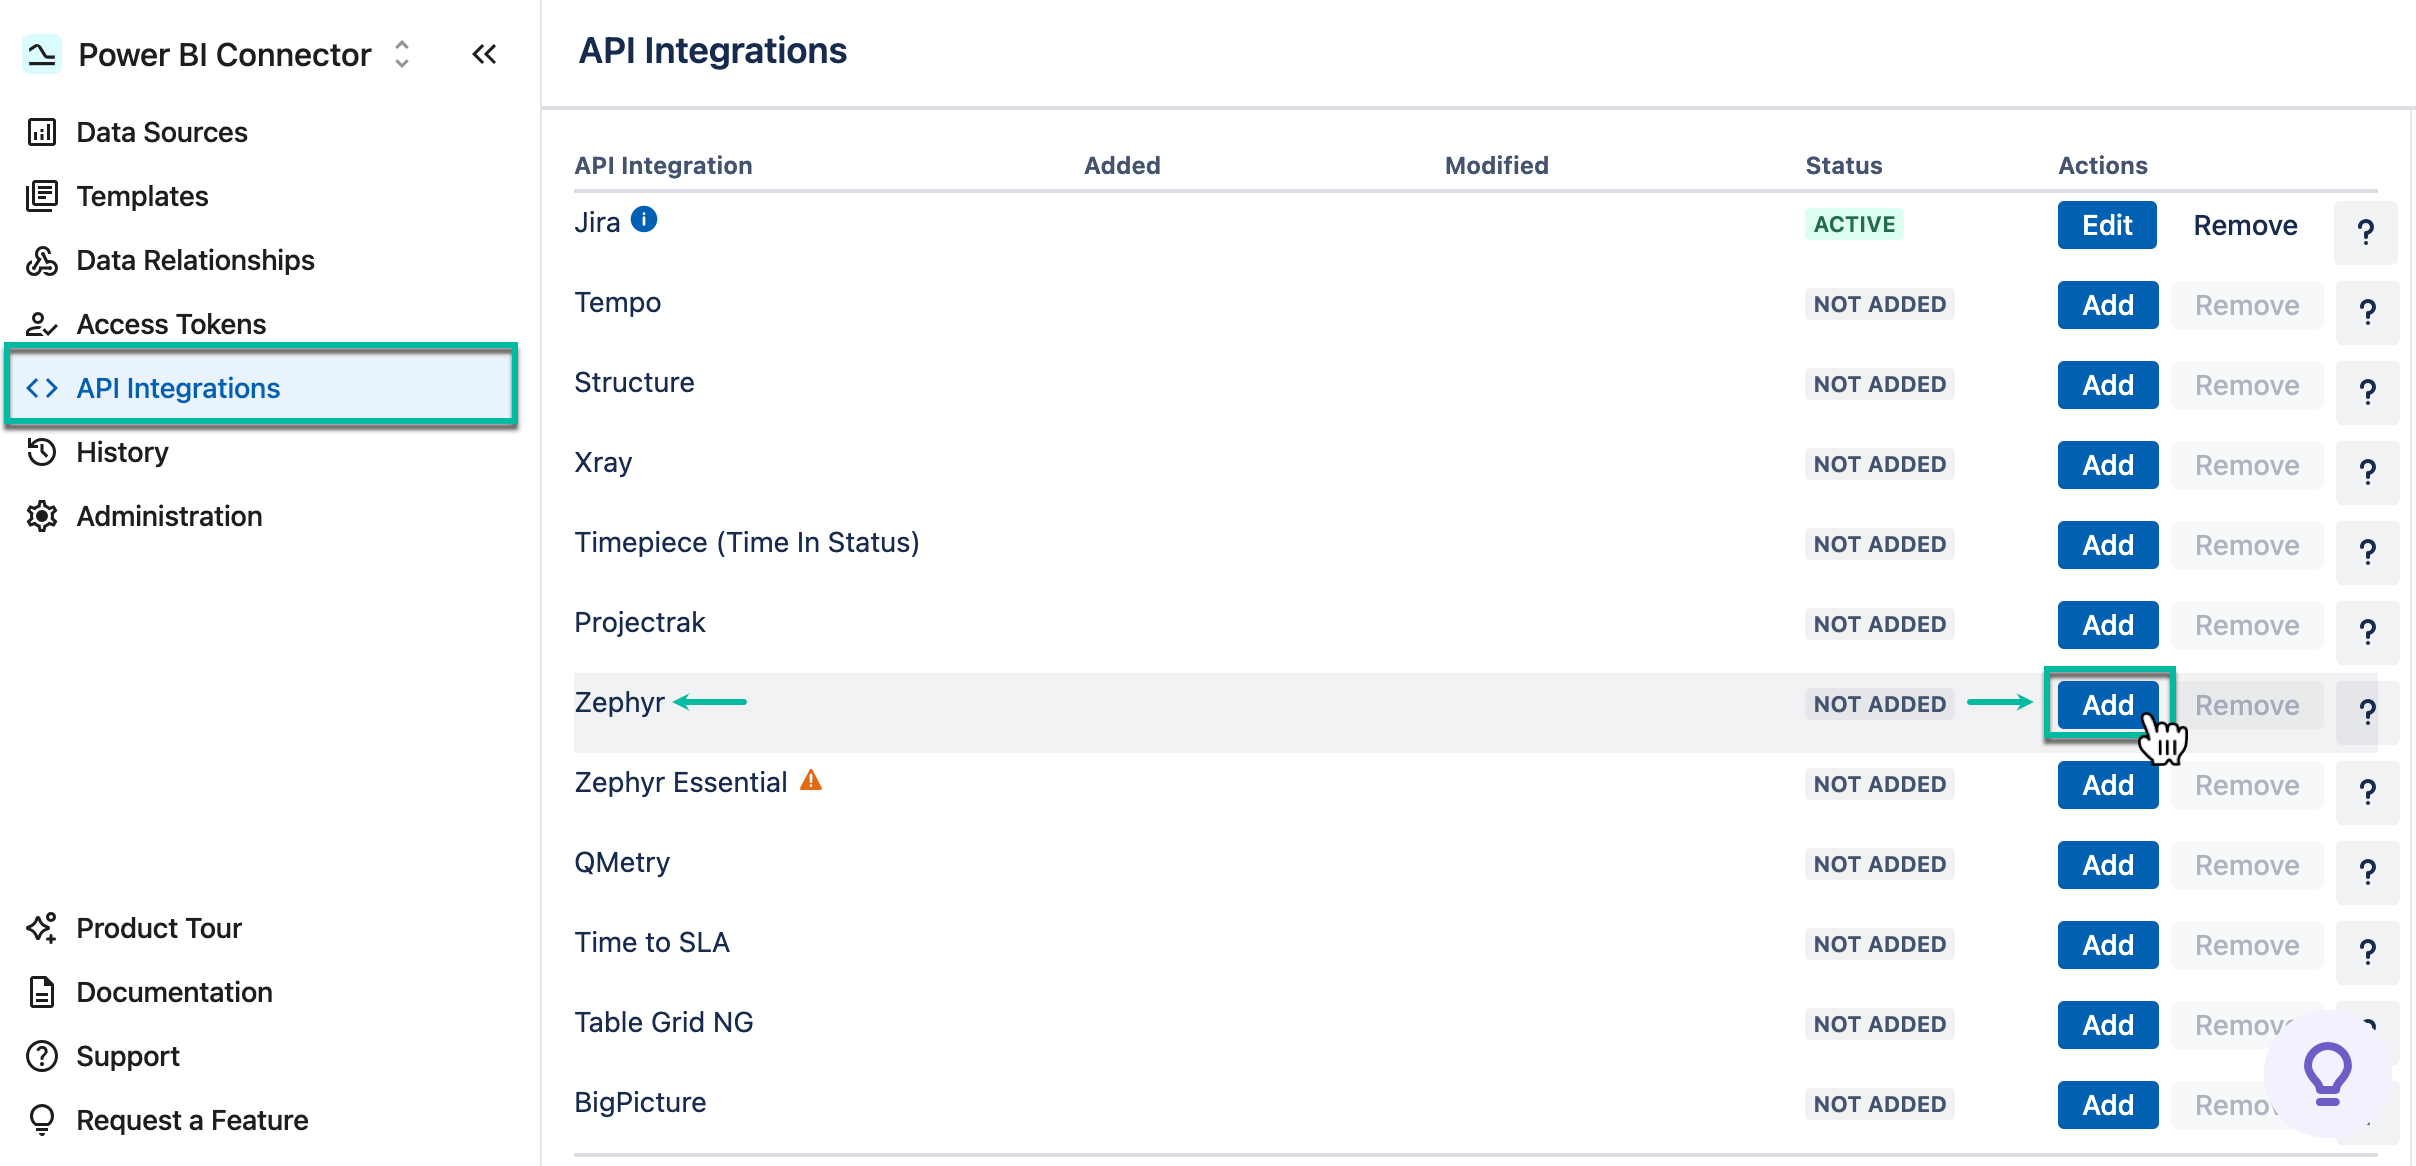
Task: Open help for the Tempo integration row
Action: (x=2368, y=312)
